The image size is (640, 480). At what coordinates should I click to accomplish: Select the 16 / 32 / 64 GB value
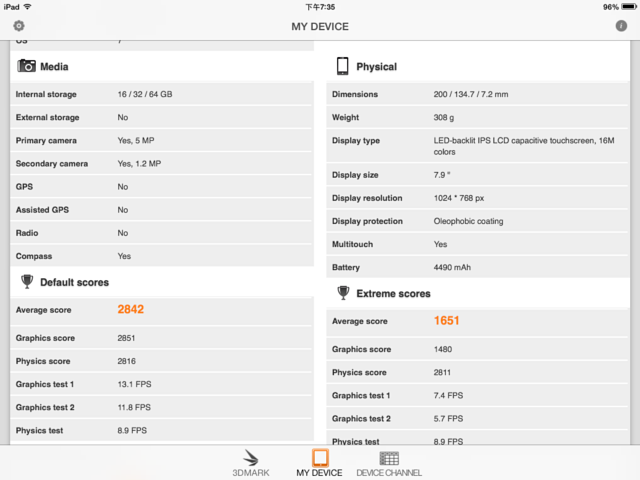145,94
